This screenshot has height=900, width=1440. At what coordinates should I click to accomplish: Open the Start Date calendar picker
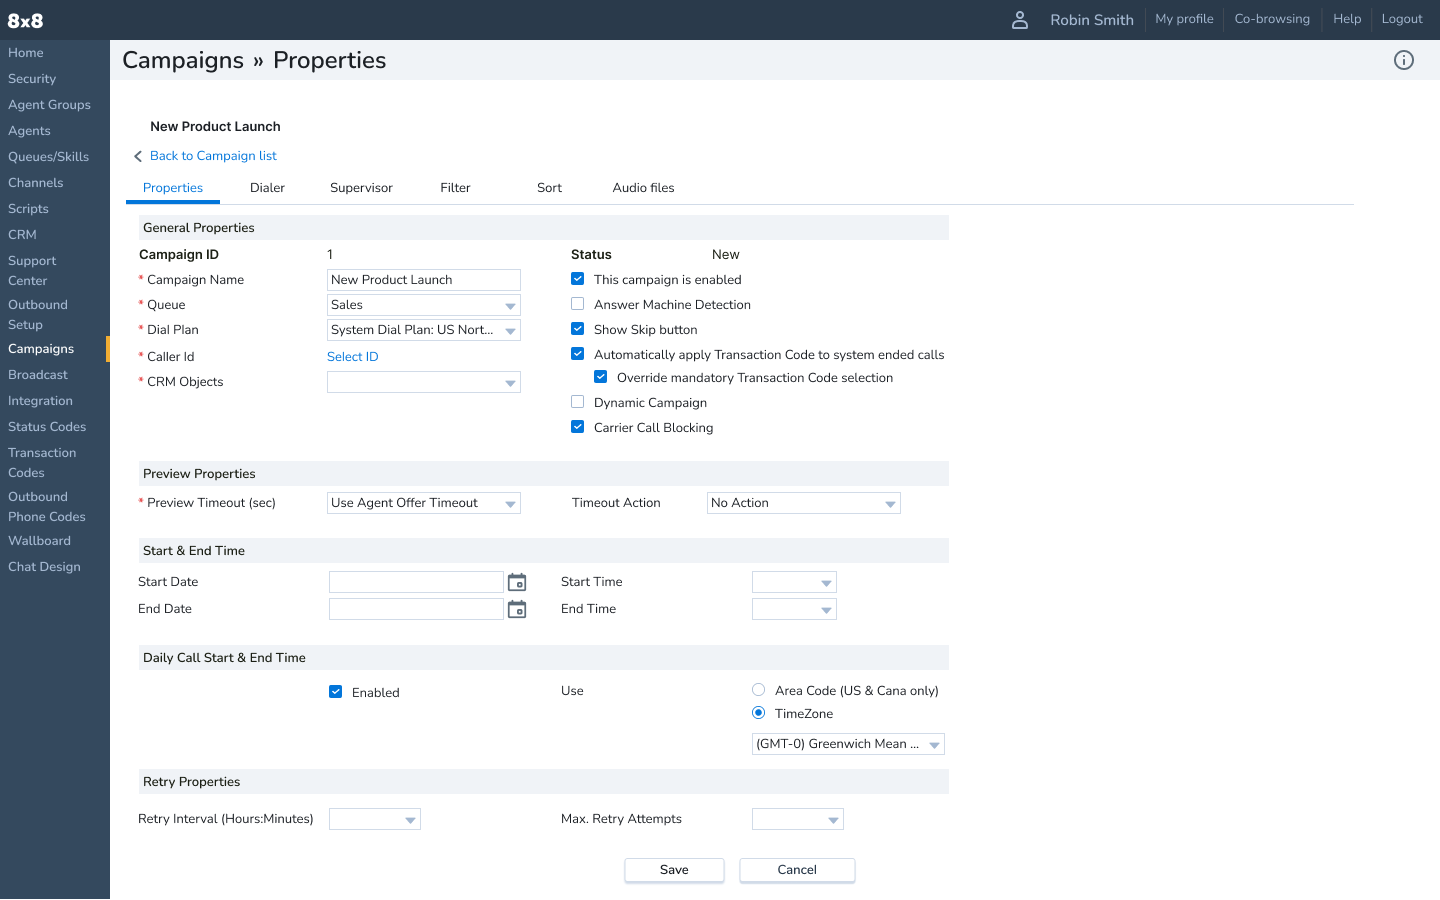[517, 582]
